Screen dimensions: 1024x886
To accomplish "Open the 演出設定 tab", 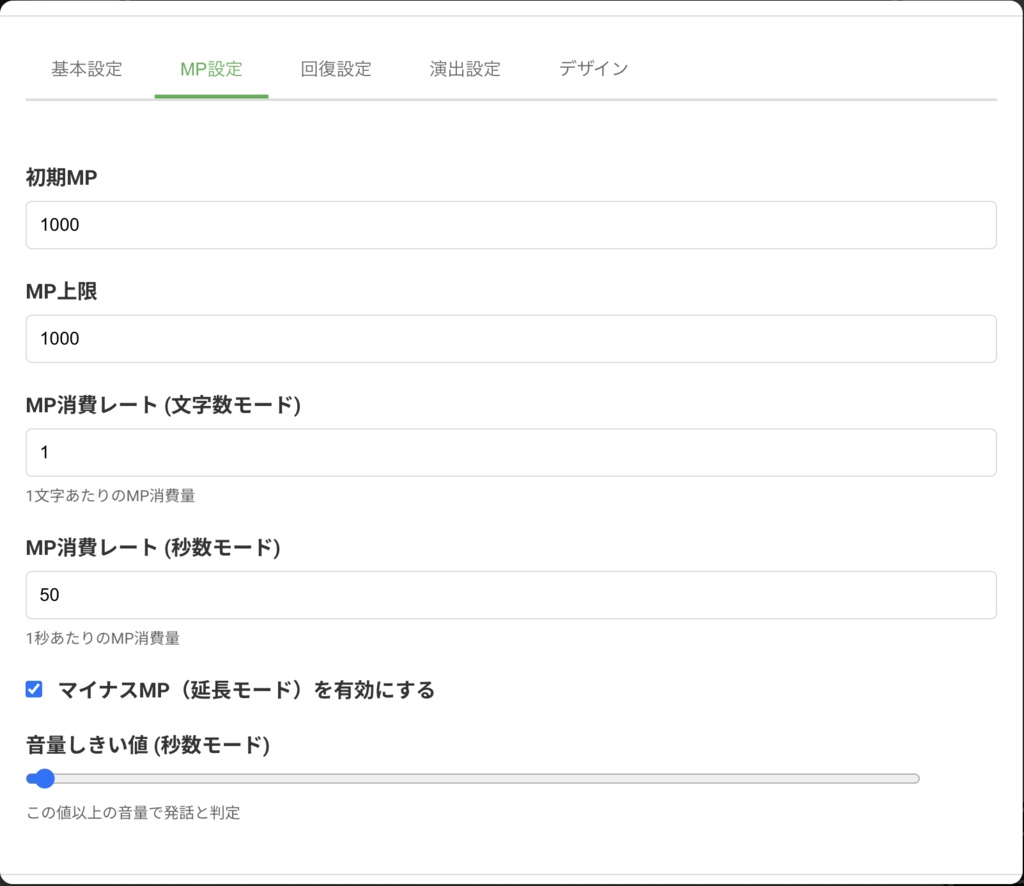I will click(464, 69).
